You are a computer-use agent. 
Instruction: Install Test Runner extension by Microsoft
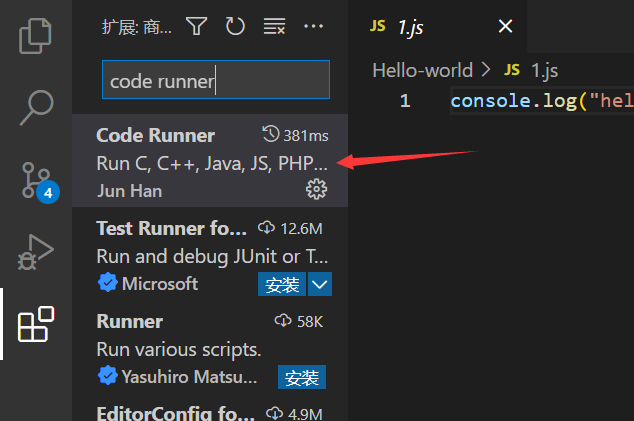282,284
